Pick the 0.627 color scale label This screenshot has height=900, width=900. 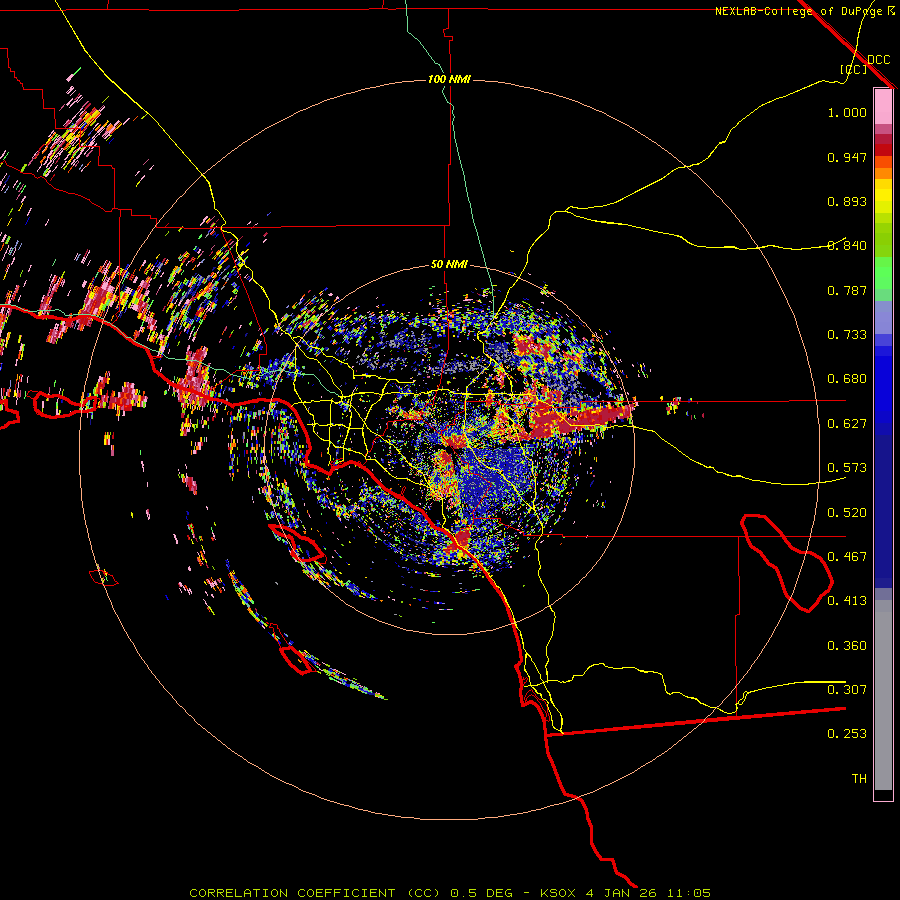click(847, 424)
